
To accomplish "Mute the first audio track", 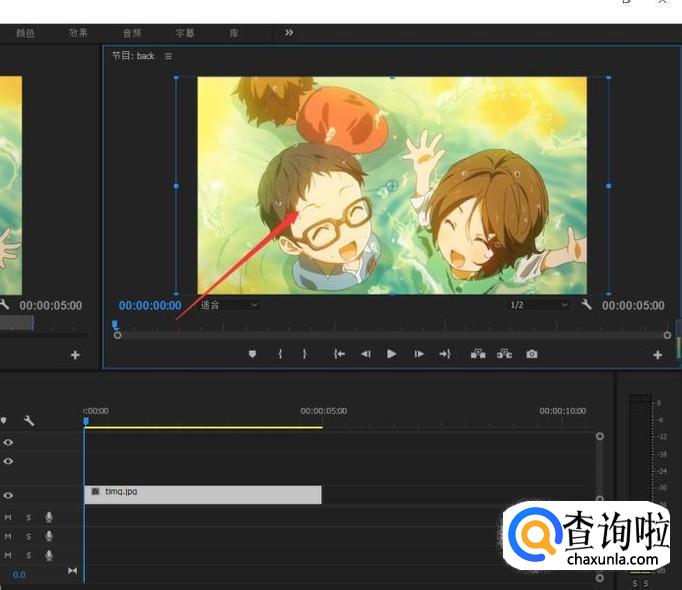I will point(8,517).
